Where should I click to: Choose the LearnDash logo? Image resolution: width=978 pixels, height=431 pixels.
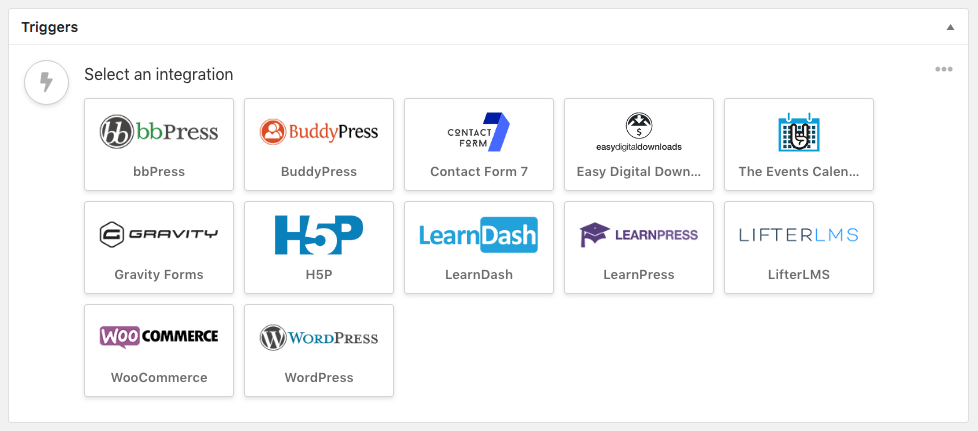(x=478, y=235)
